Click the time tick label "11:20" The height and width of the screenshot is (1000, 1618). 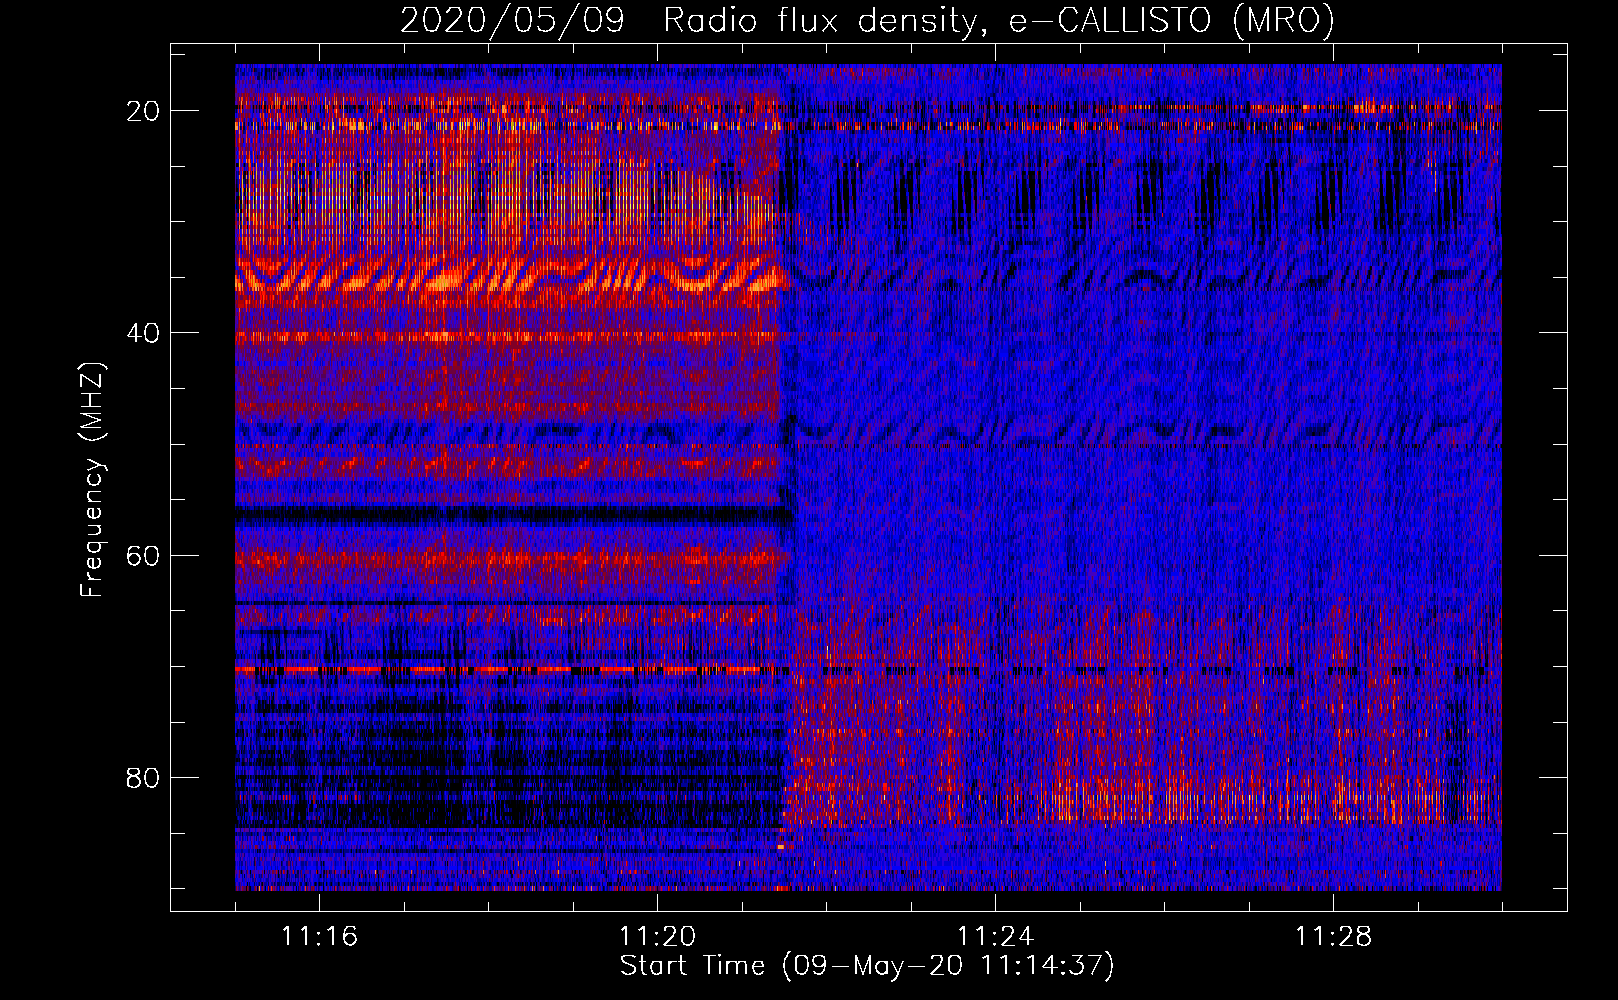657,937
